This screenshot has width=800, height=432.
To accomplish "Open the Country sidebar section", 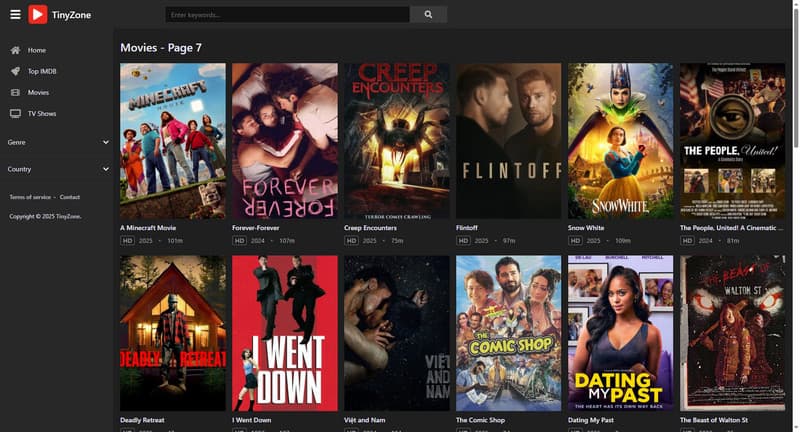I will coord(58,169).
